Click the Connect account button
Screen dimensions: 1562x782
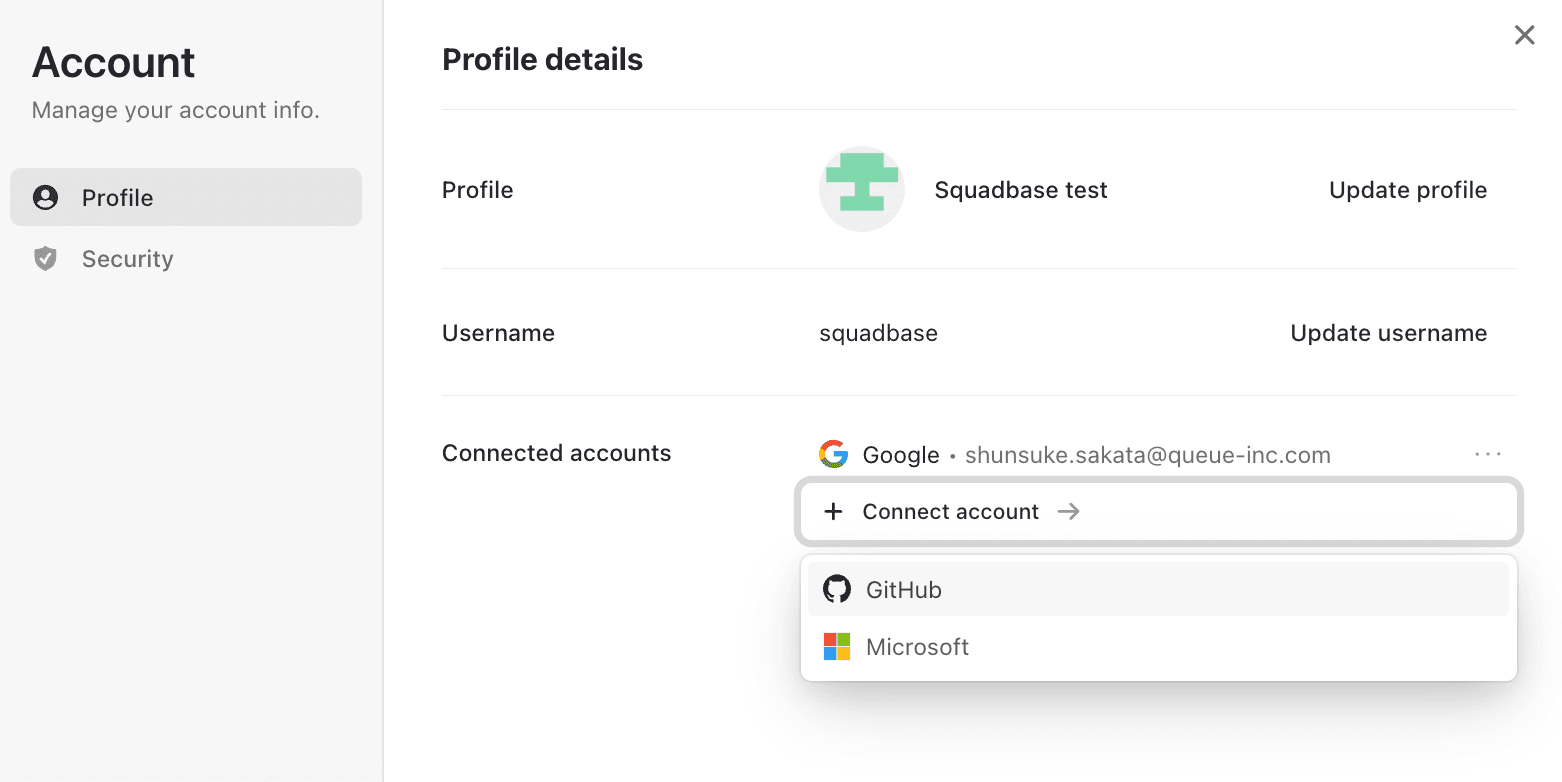coord(950,511)
